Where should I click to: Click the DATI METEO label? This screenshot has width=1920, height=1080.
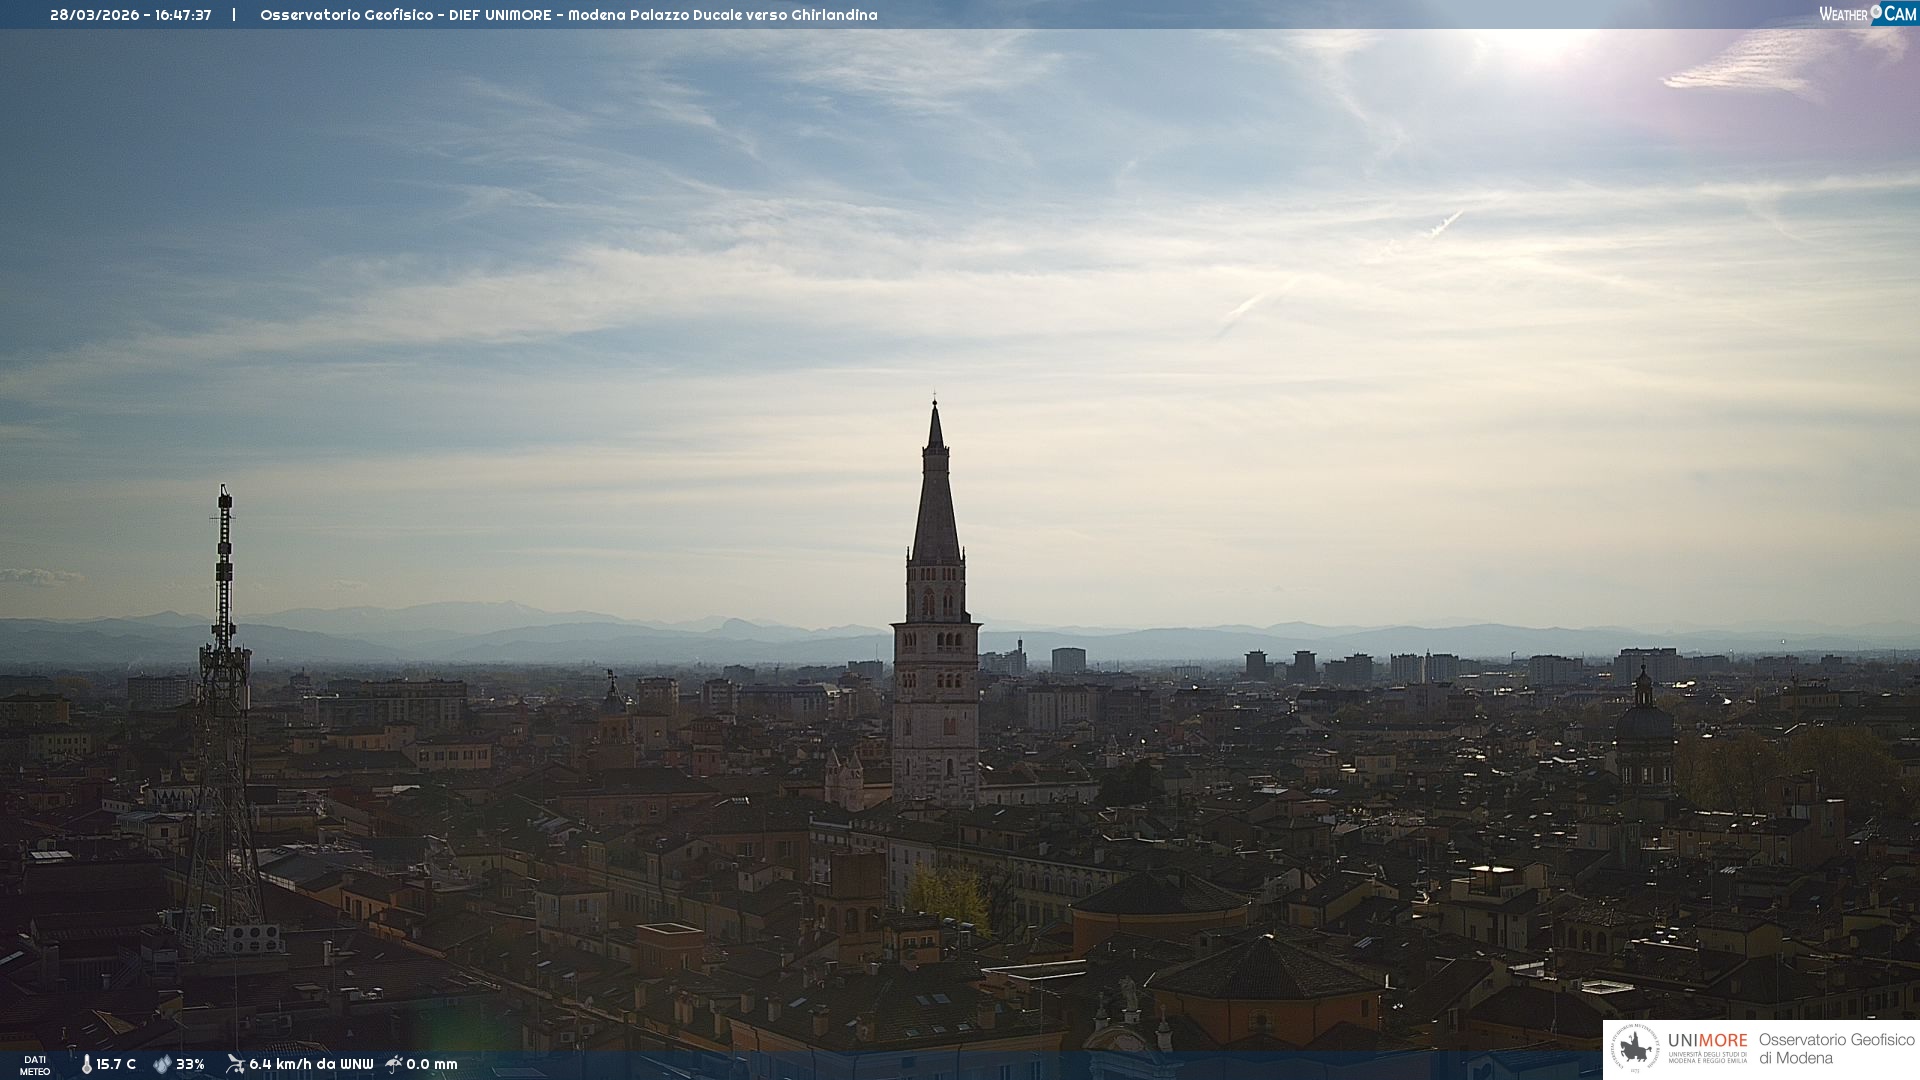click(35, 1065)
